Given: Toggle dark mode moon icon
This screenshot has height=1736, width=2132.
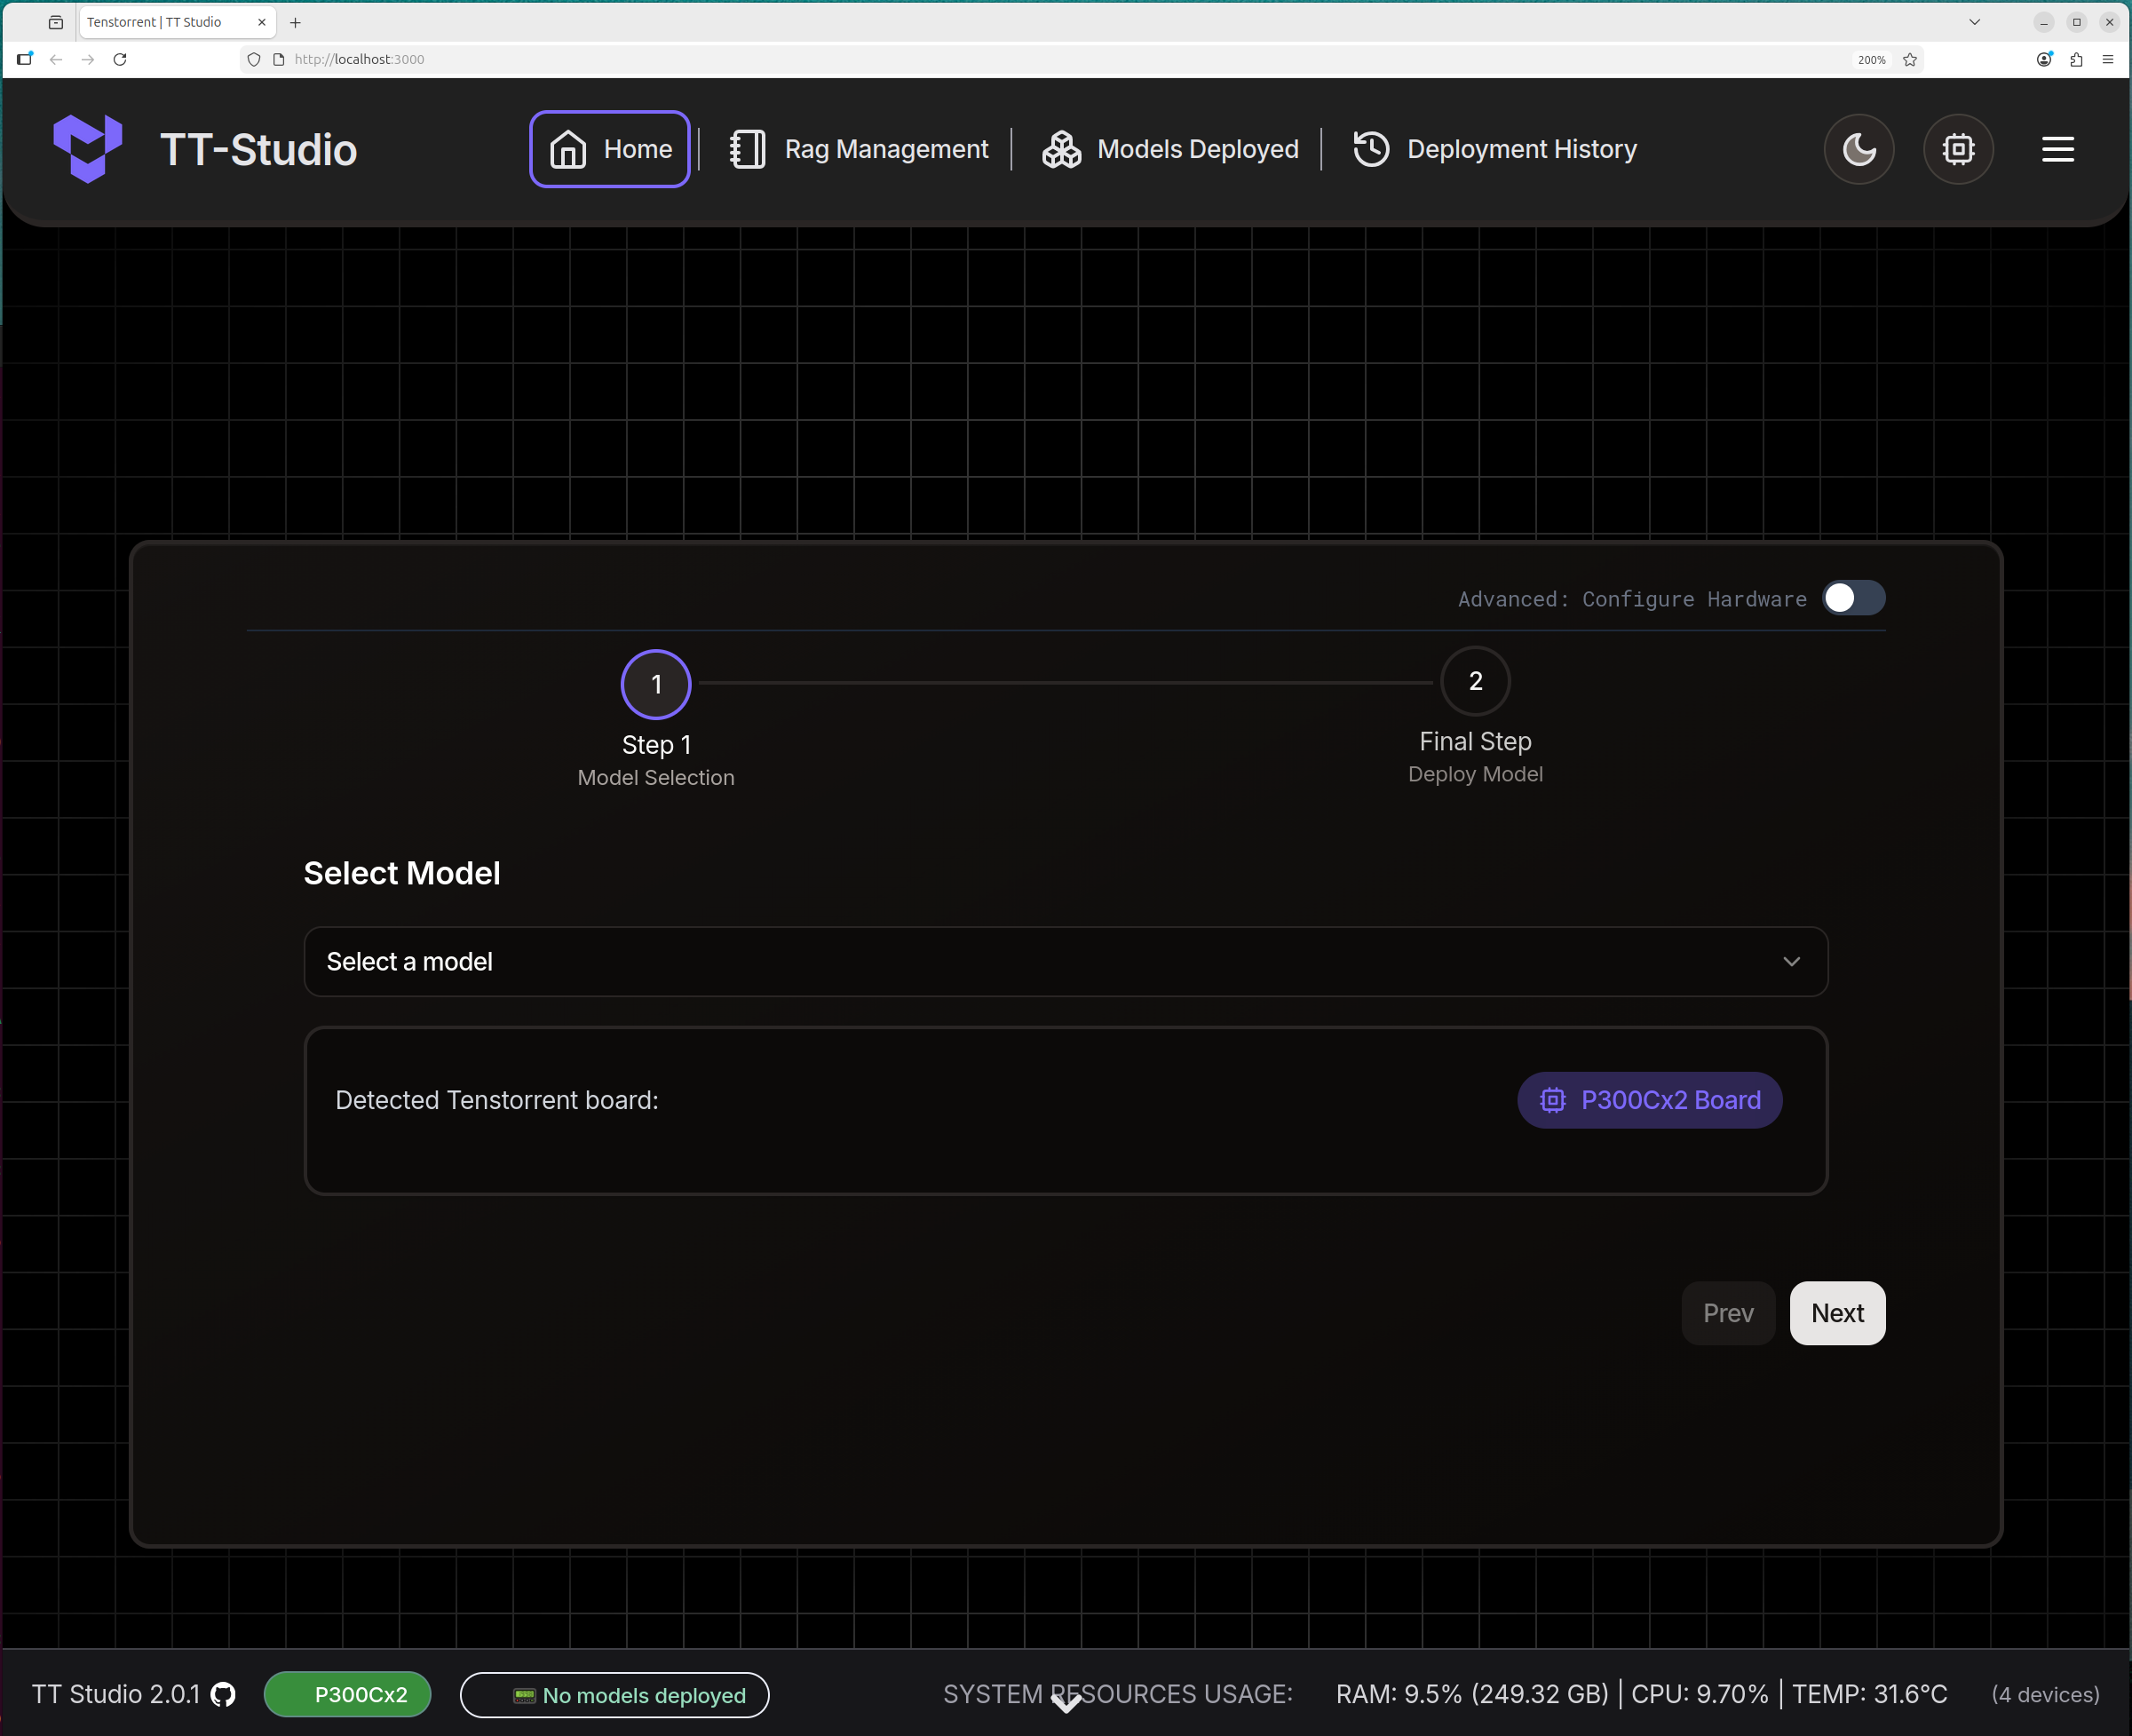Looking at the screenshot, I should tap(1858, 149).
